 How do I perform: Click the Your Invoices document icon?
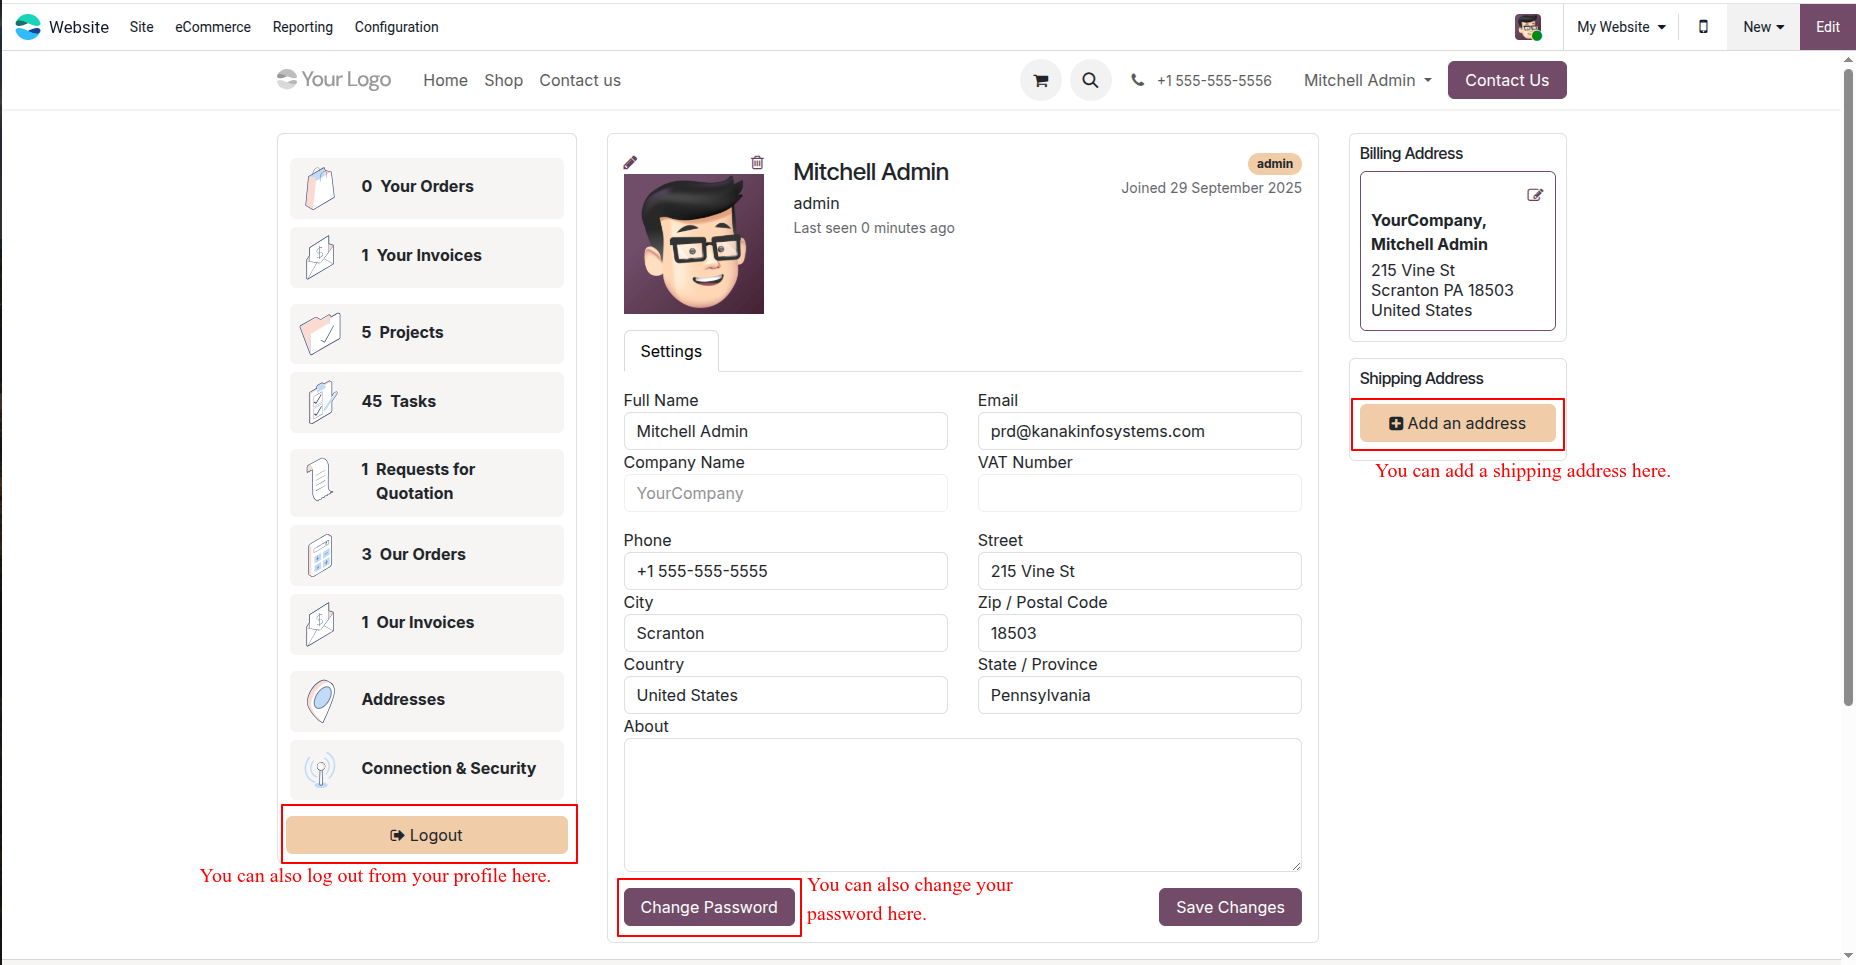[320, 257]
